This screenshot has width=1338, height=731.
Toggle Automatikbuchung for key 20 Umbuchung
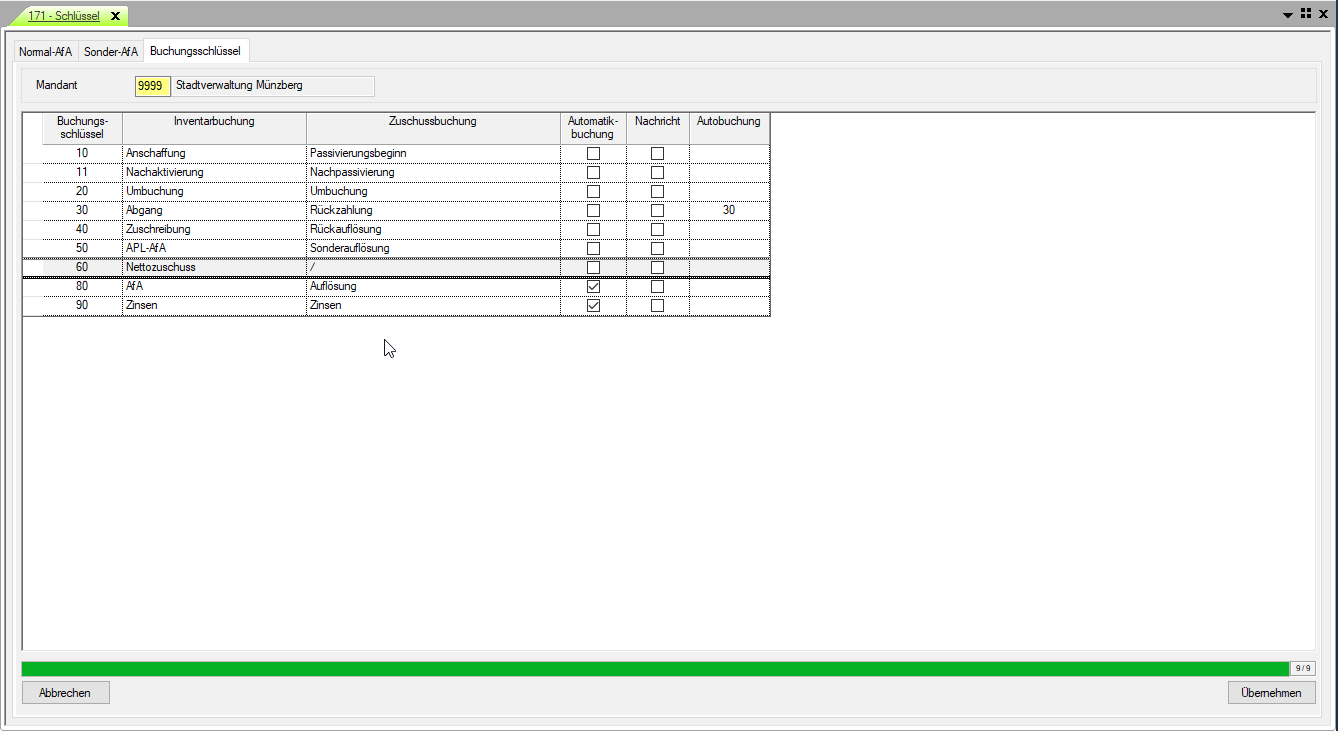tap(593, 192)
